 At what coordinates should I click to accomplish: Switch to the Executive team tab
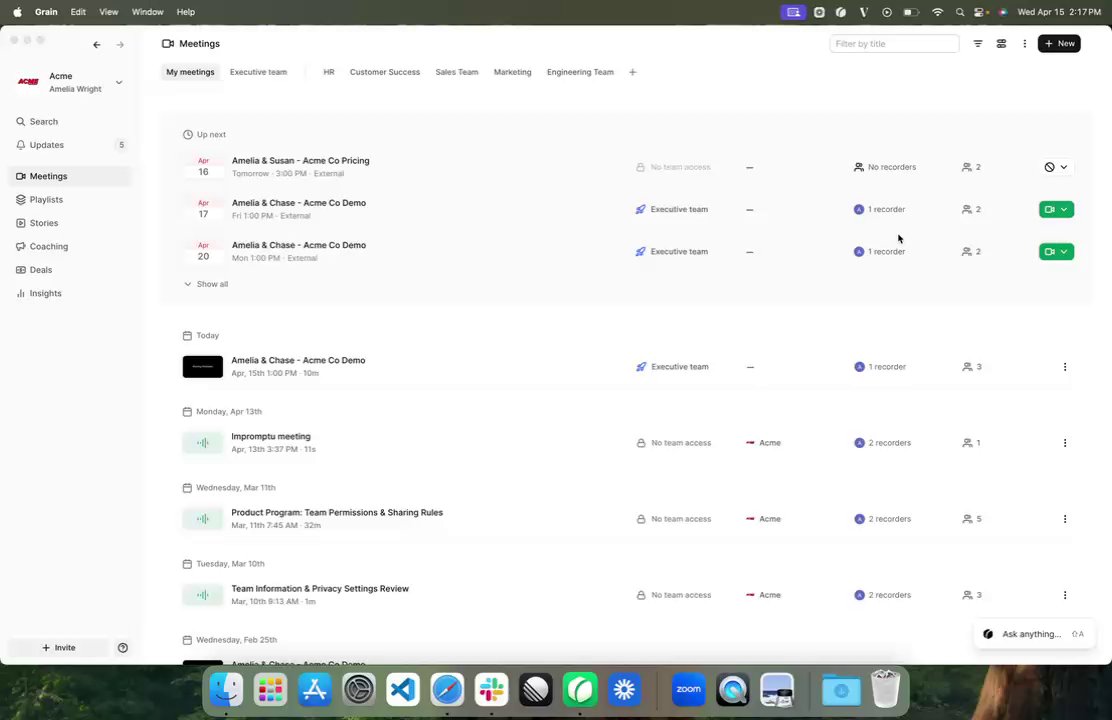[x=258, y=72]
